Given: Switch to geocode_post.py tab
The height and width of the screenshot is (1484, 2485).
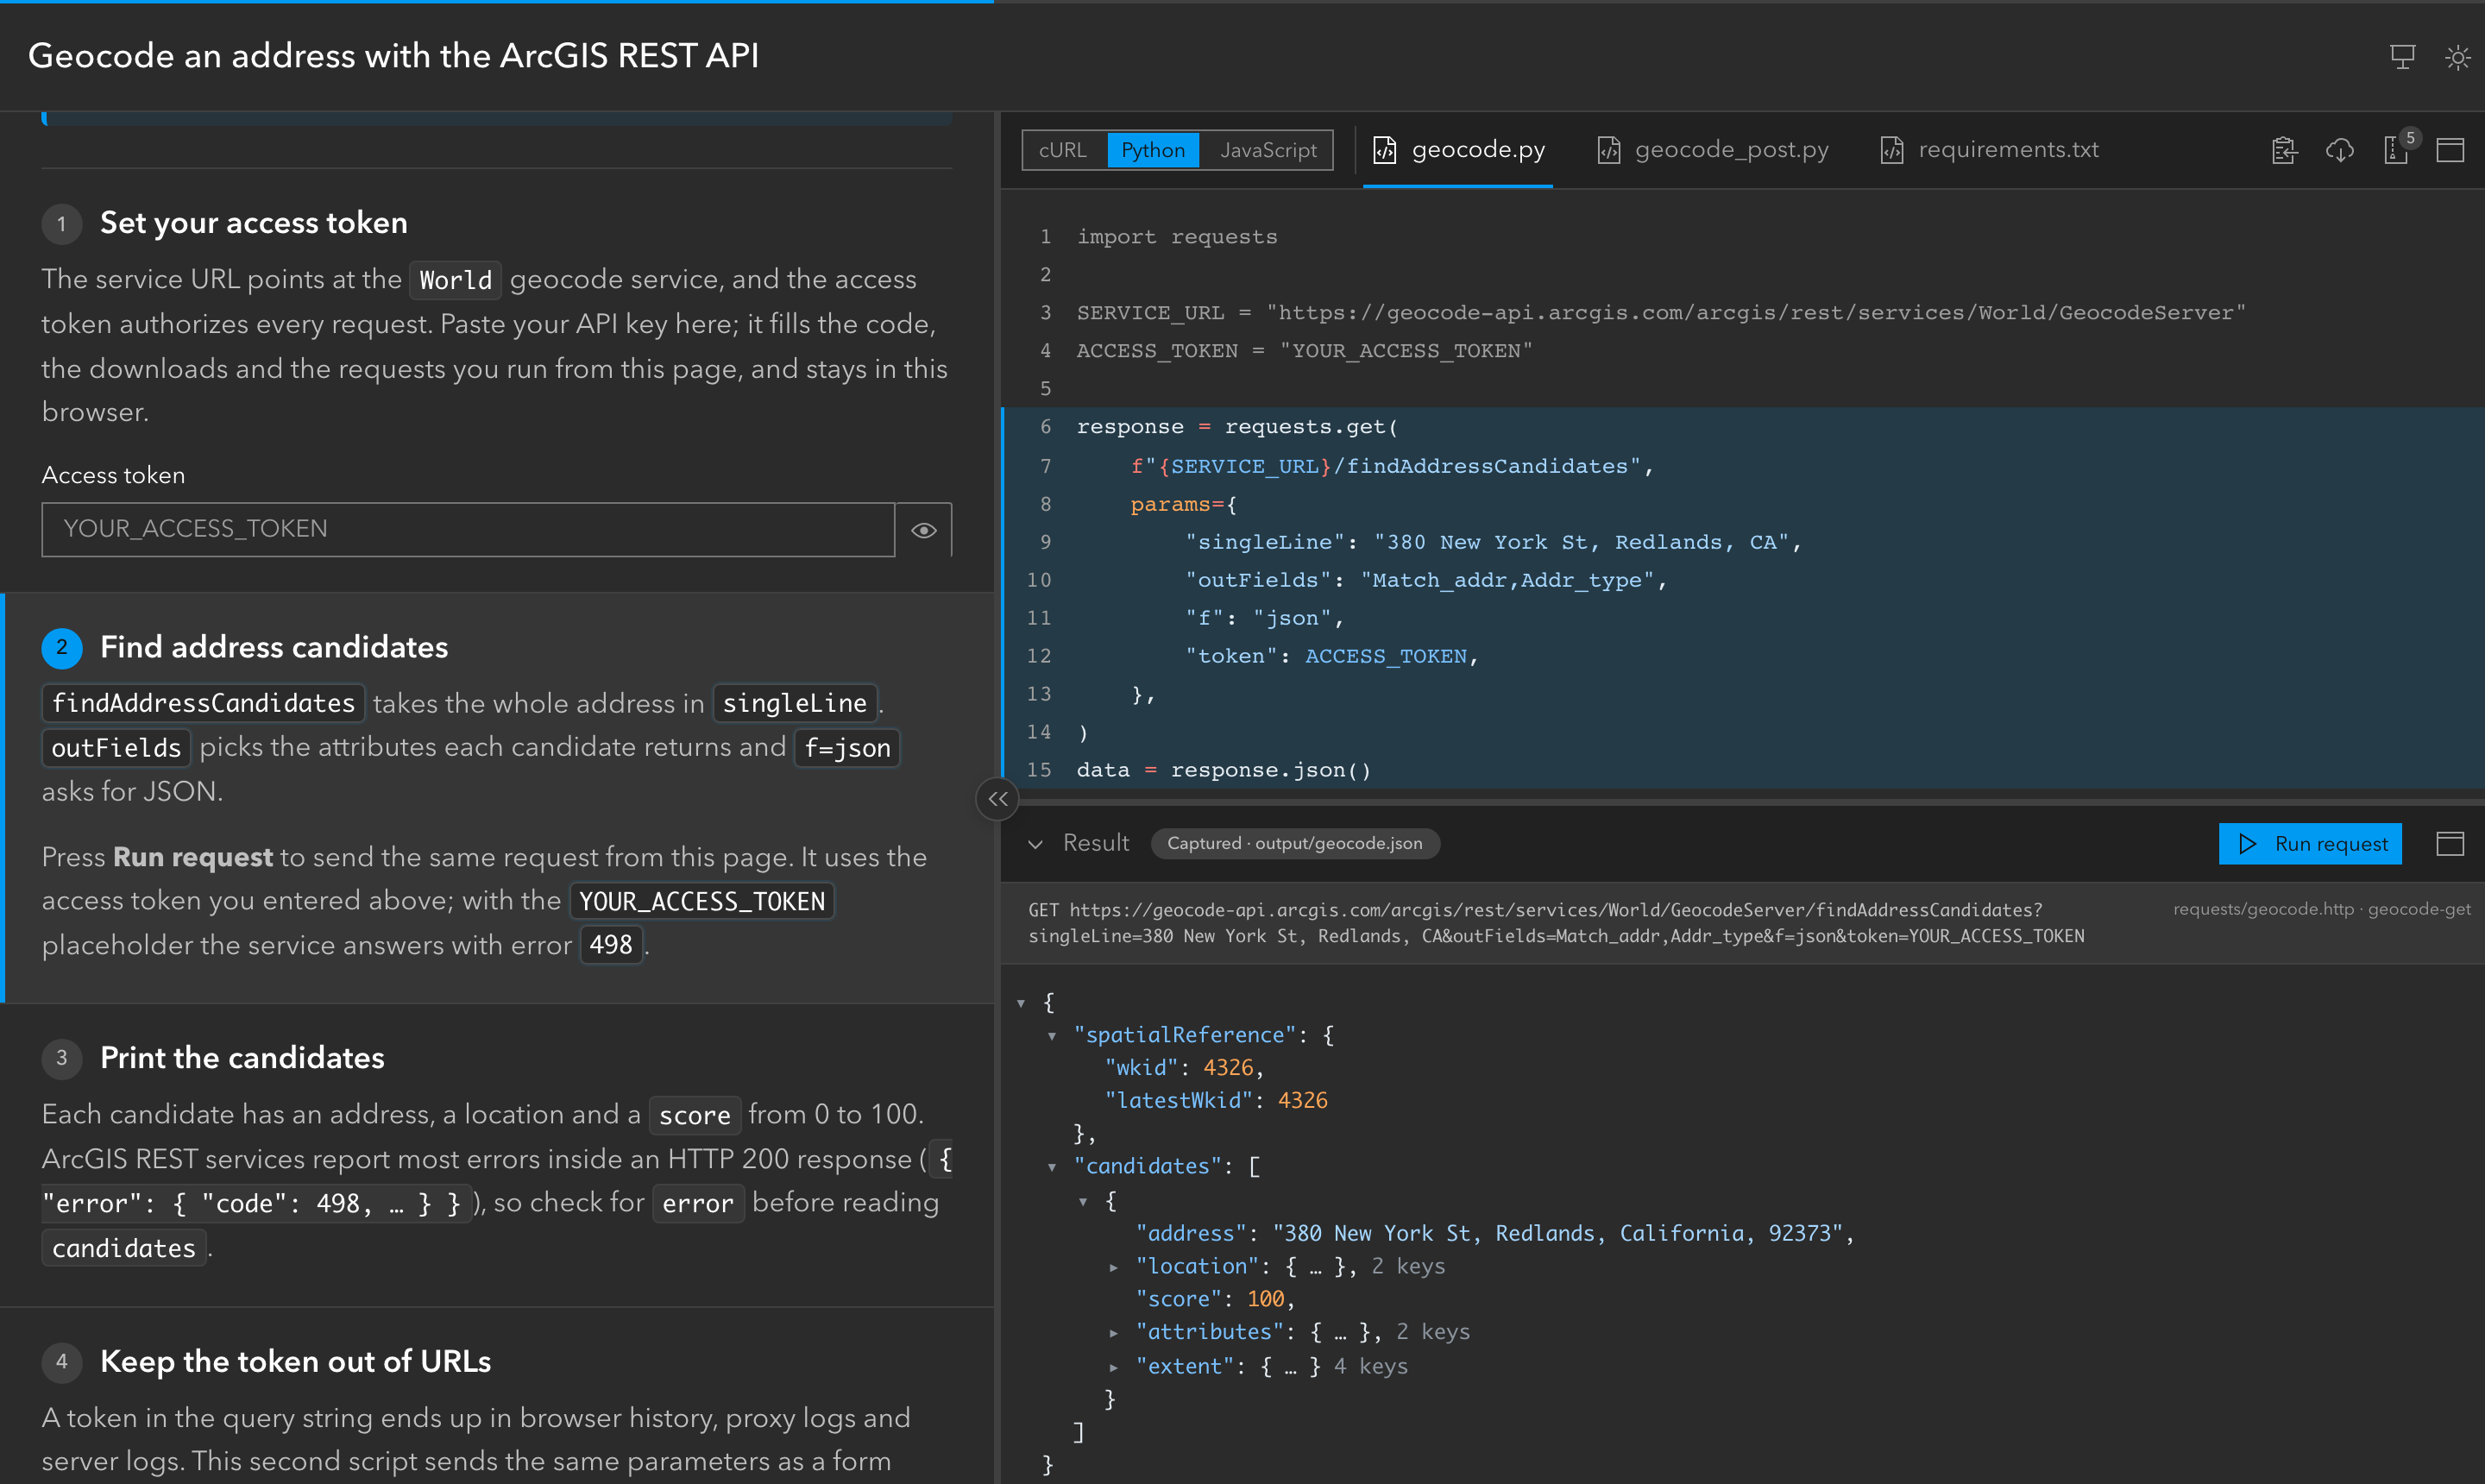Looking at the screenshot, I should click(x=1713, y=150).
